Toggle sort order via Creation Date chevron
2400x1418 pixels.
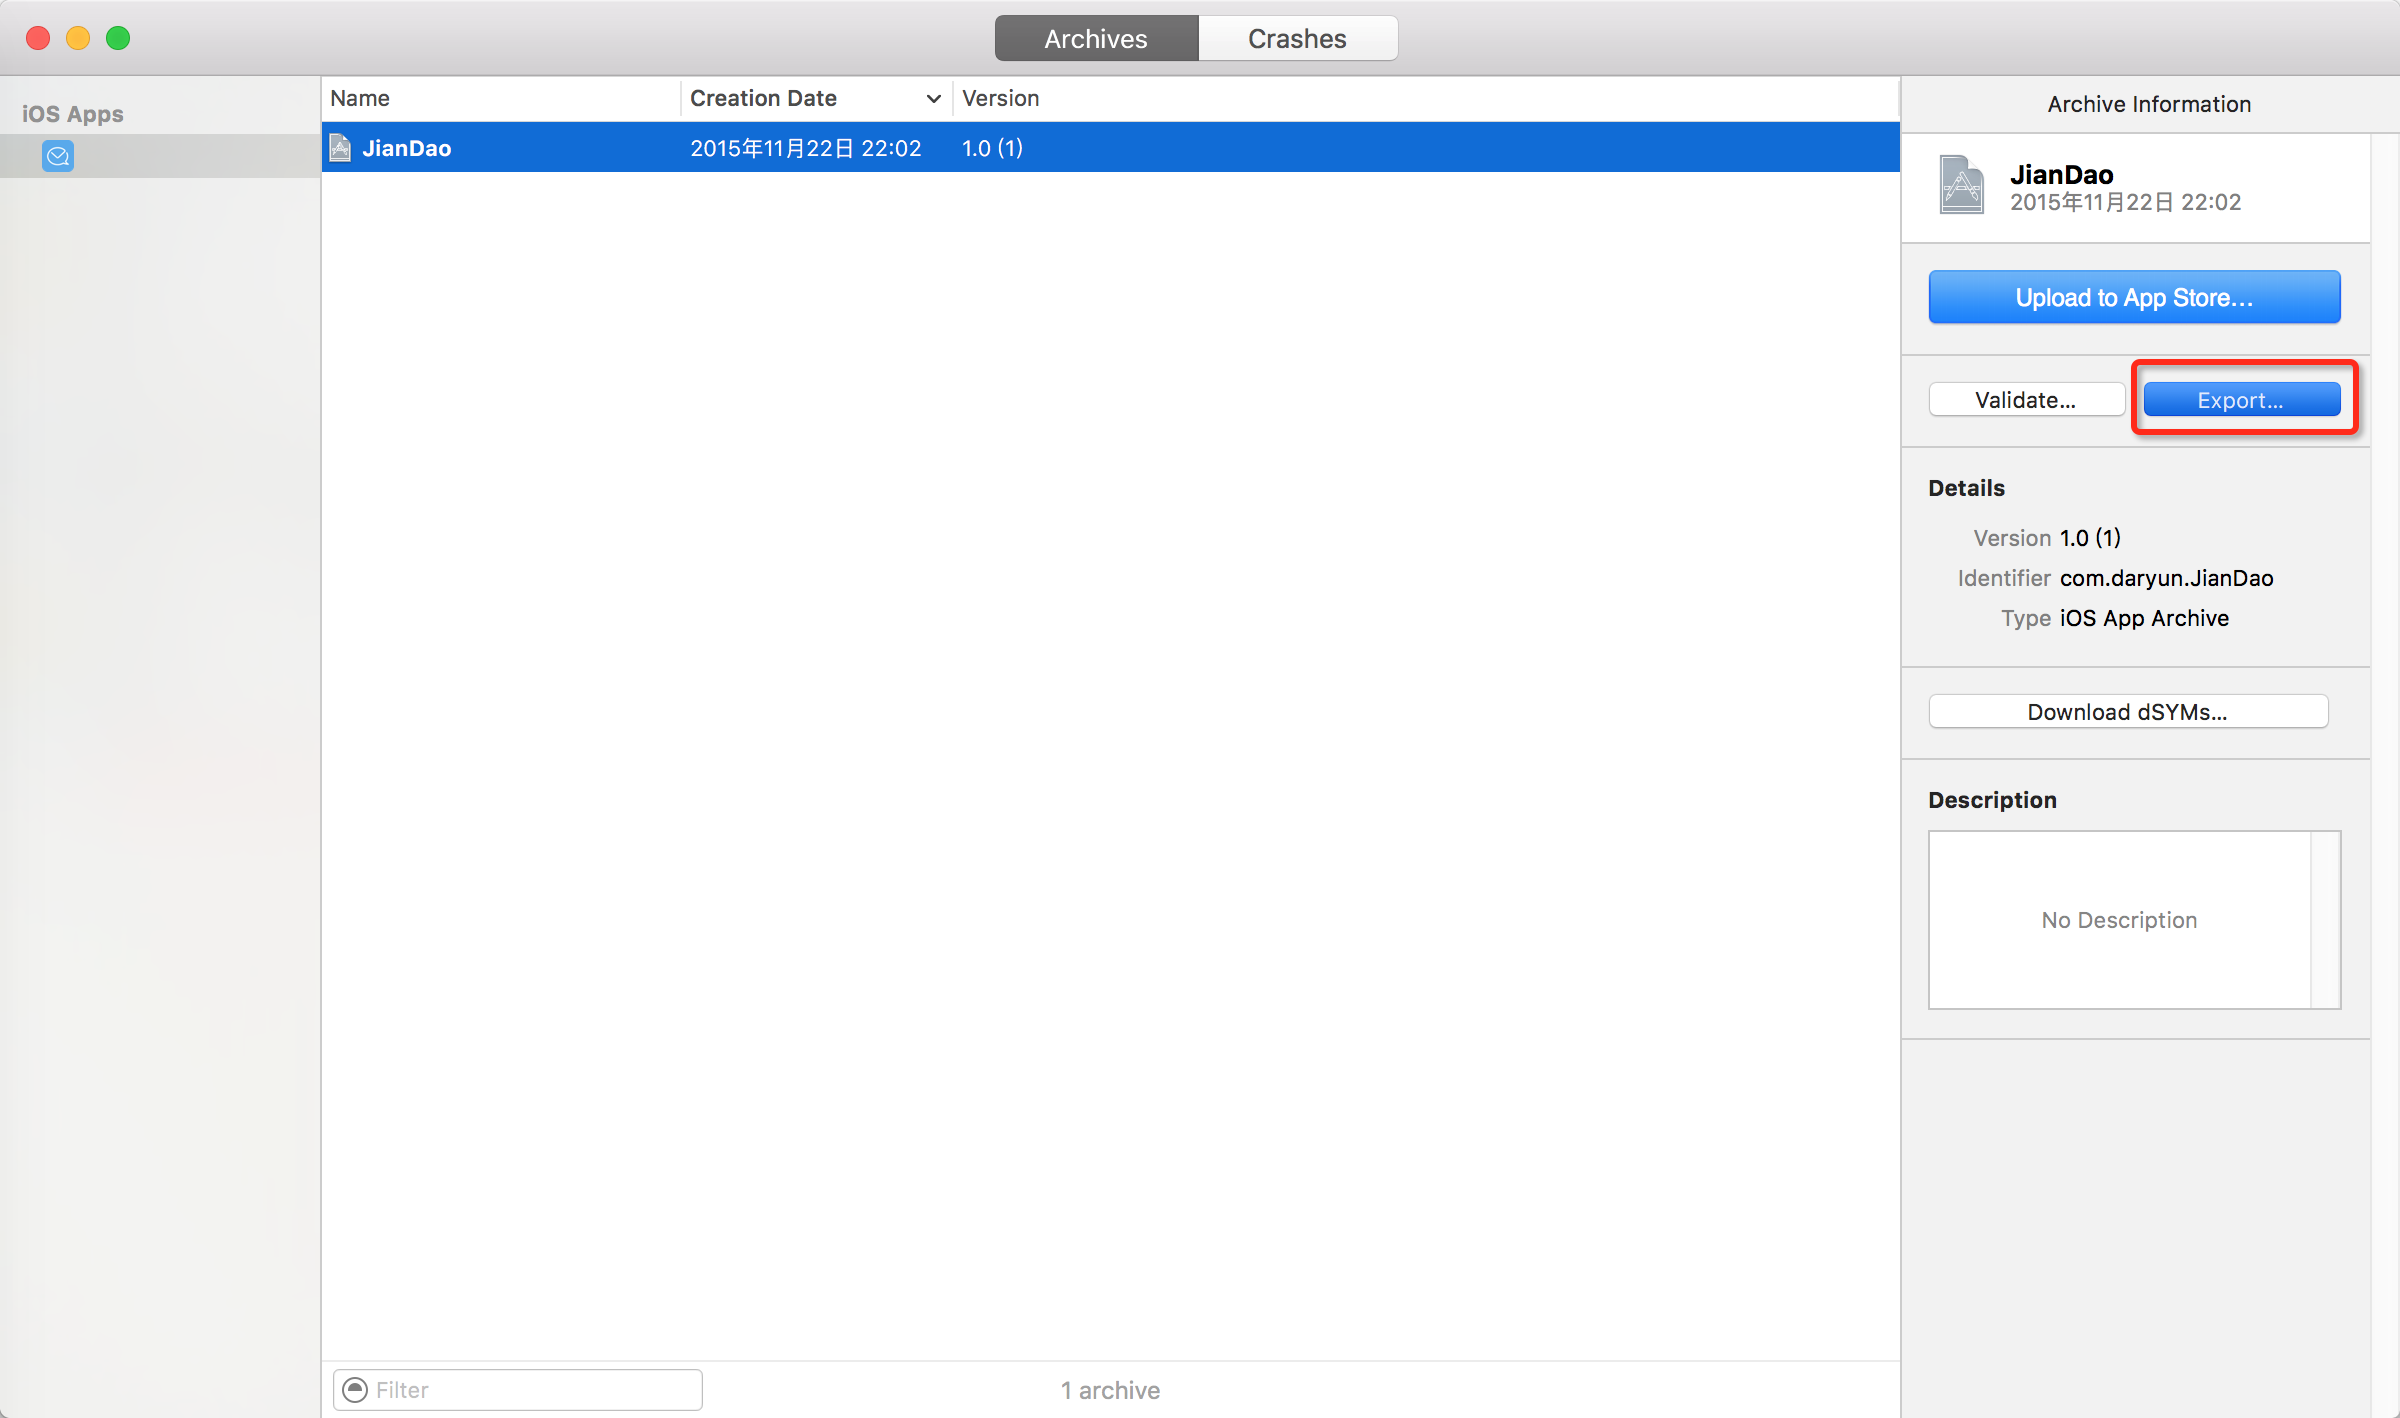(933, 99)
